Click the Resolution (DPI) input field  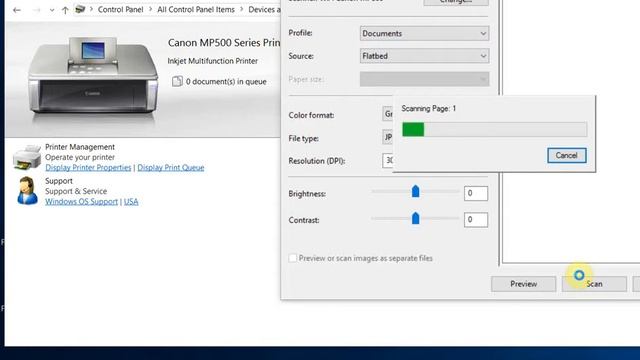pyautogui.click(x=387, y=160)
